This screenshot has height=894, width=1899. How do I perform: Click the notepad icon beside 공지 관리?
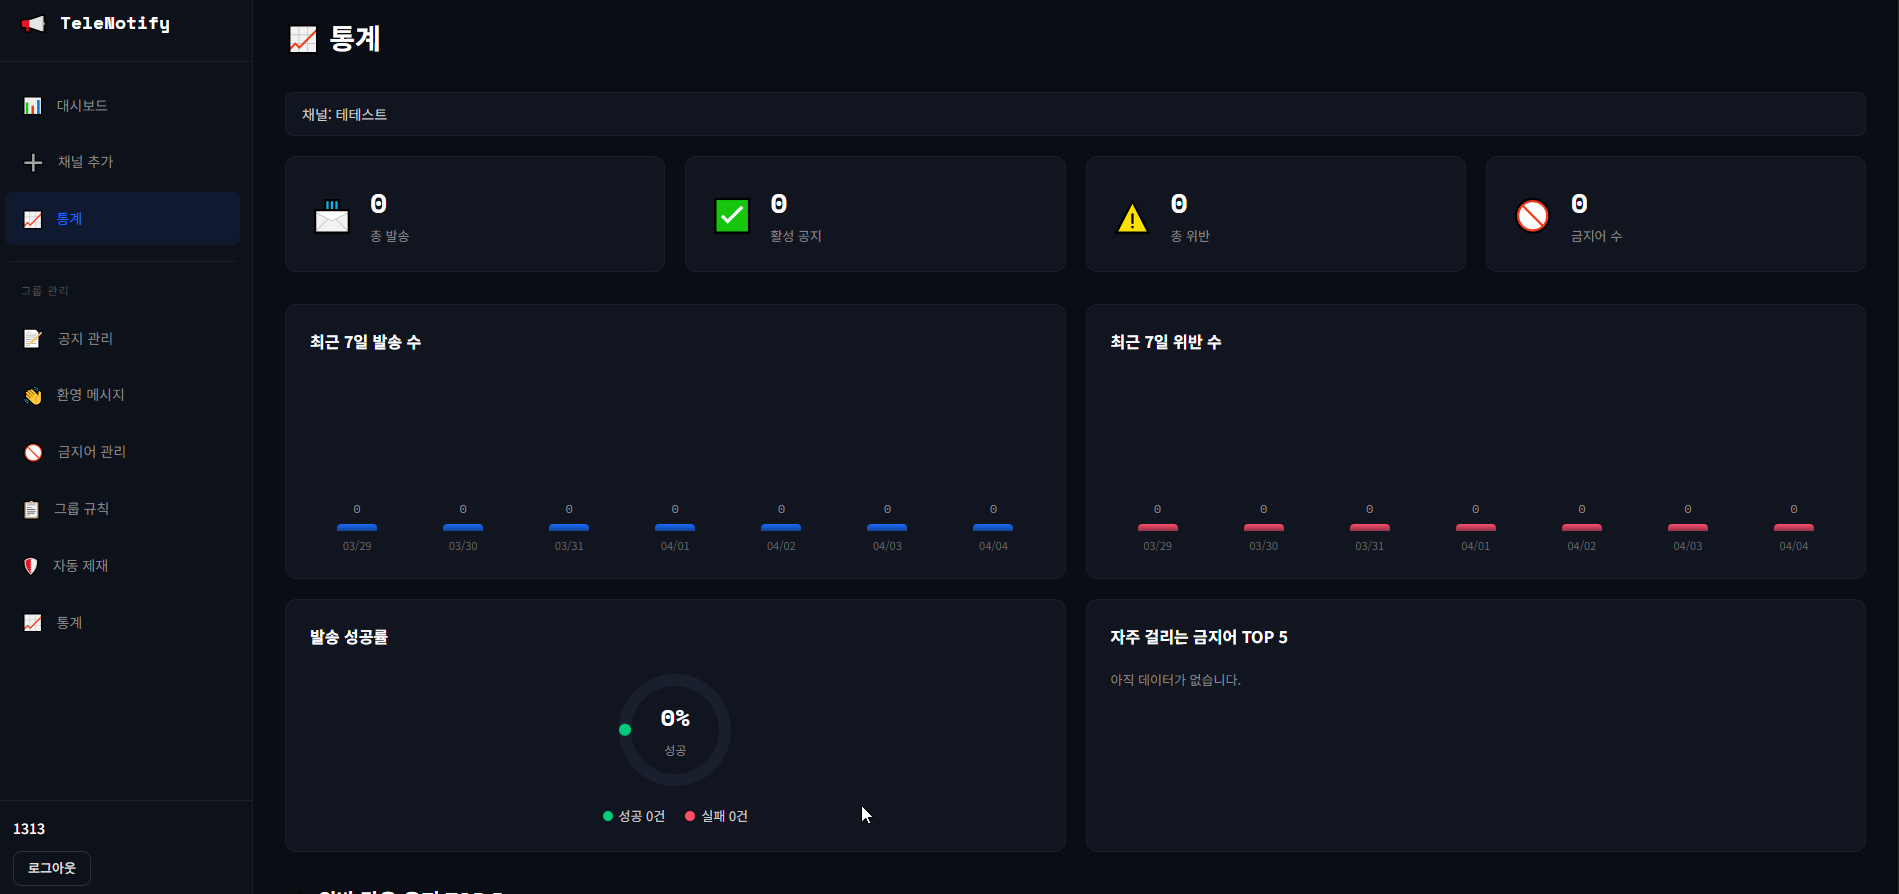click(x=33, y=339)
